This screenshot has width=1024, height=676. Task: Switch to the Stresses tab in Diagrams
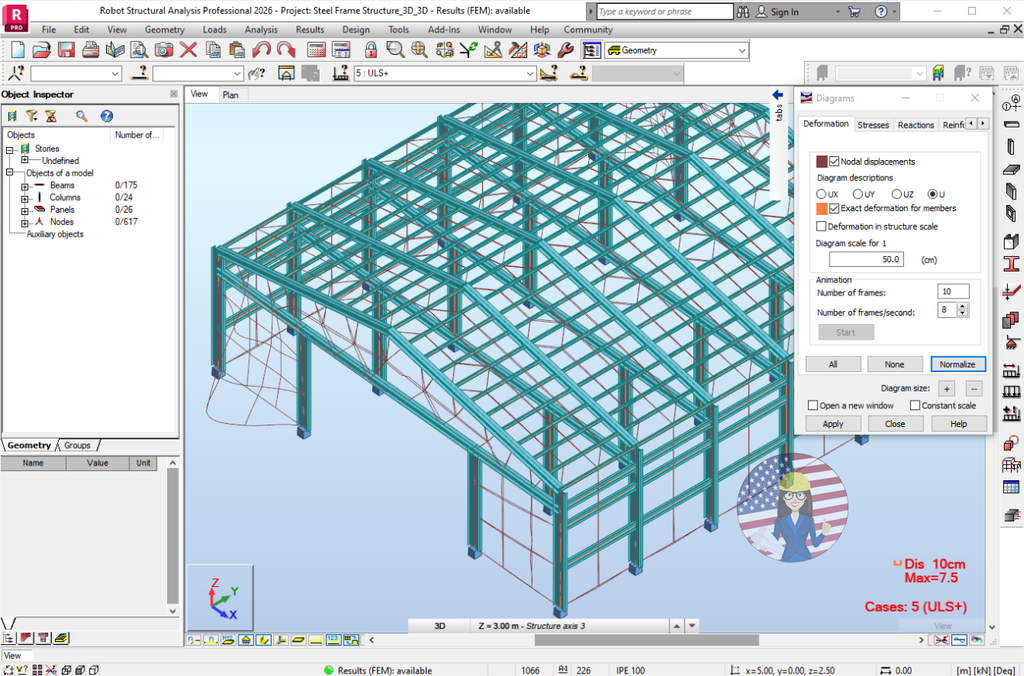[x=873, y=124]
